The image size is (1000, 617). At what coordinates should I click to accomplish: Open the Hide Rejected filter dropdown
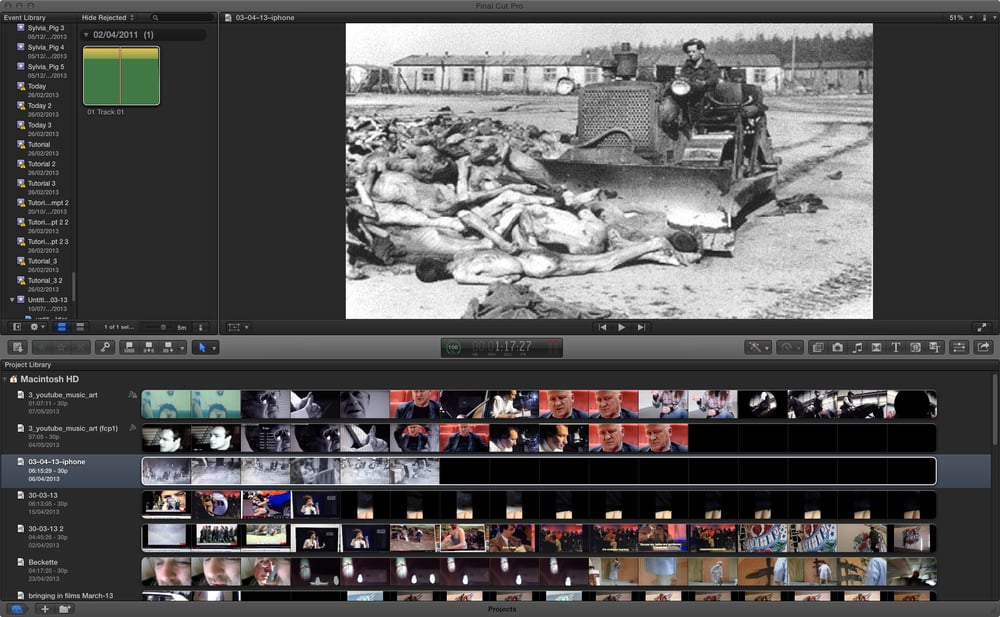pyautogui.click(x=108, y=18)
